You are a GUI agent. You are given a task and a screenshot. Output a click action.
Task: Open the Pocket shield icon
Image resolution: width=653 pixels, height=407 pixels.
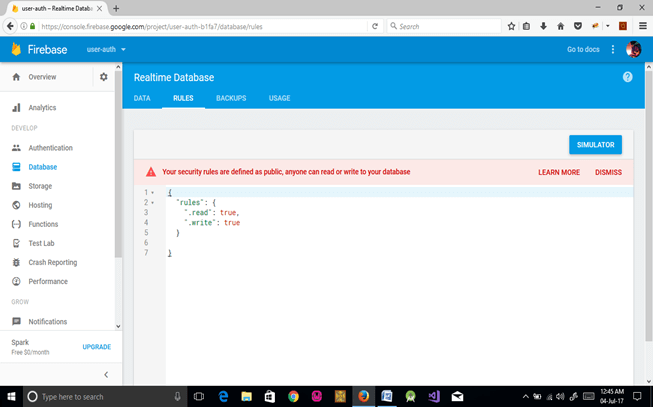coord(578,26)
